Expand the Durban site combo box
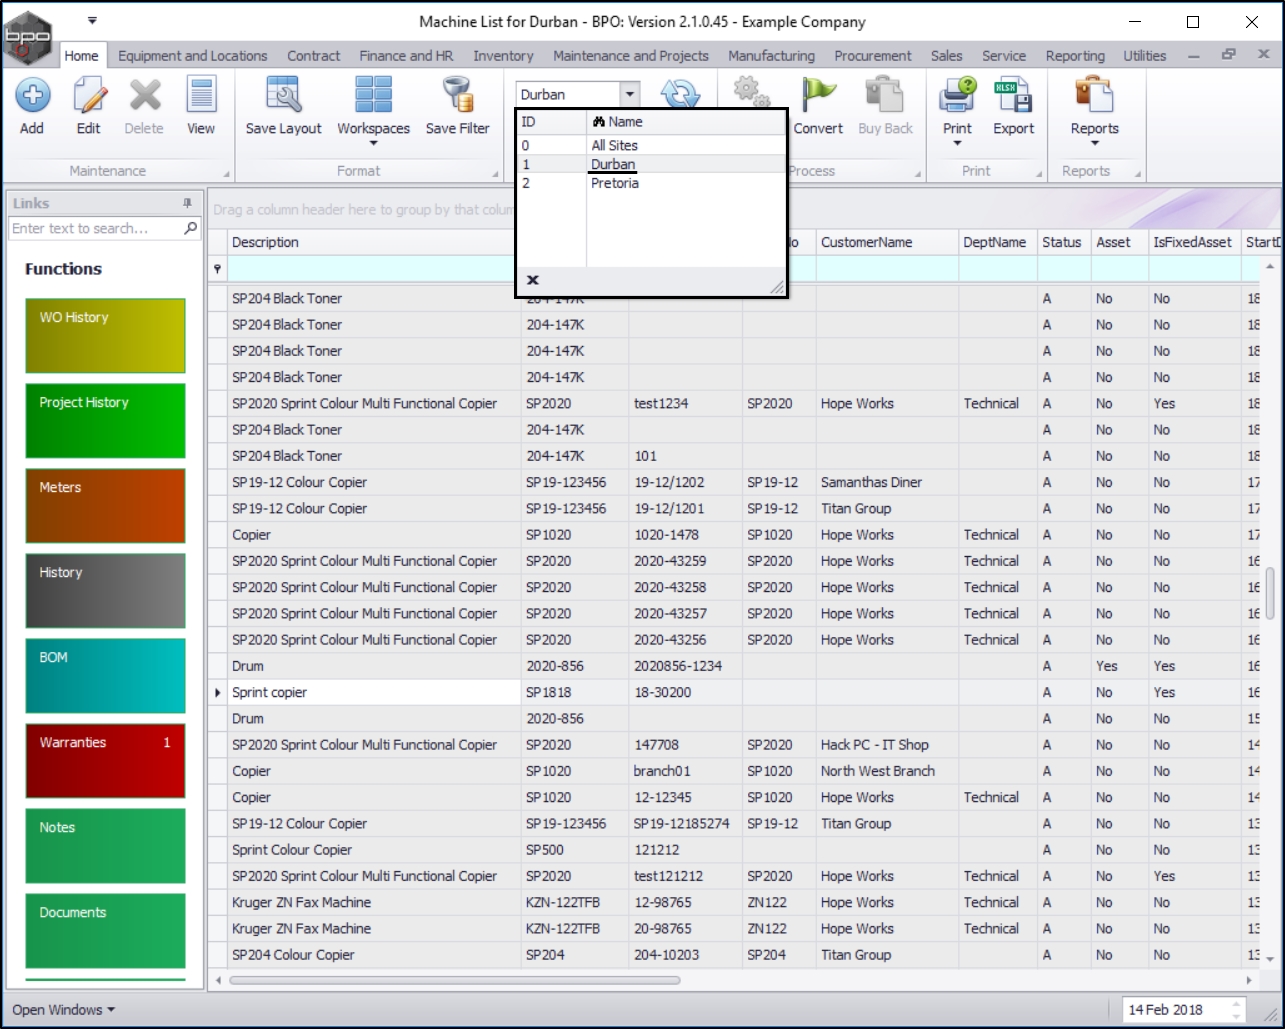Viewport: 1285px width, 1029px height. (x=629, y=95)
